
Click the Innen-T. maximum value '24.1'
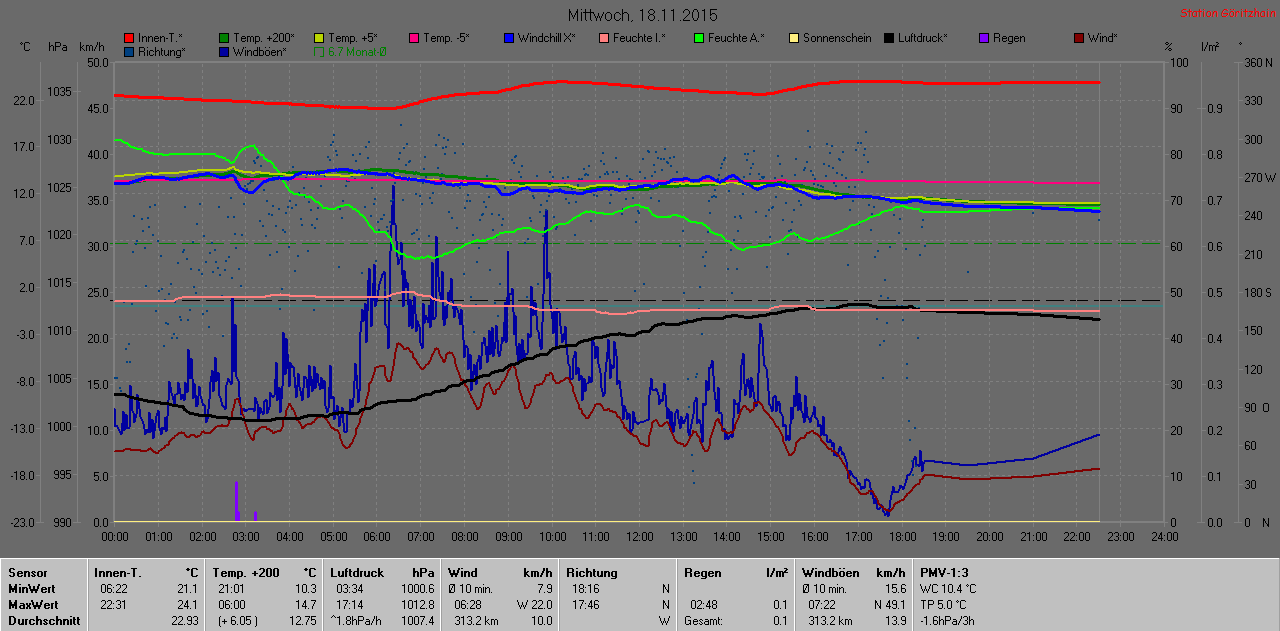click(x=188, y=605)
